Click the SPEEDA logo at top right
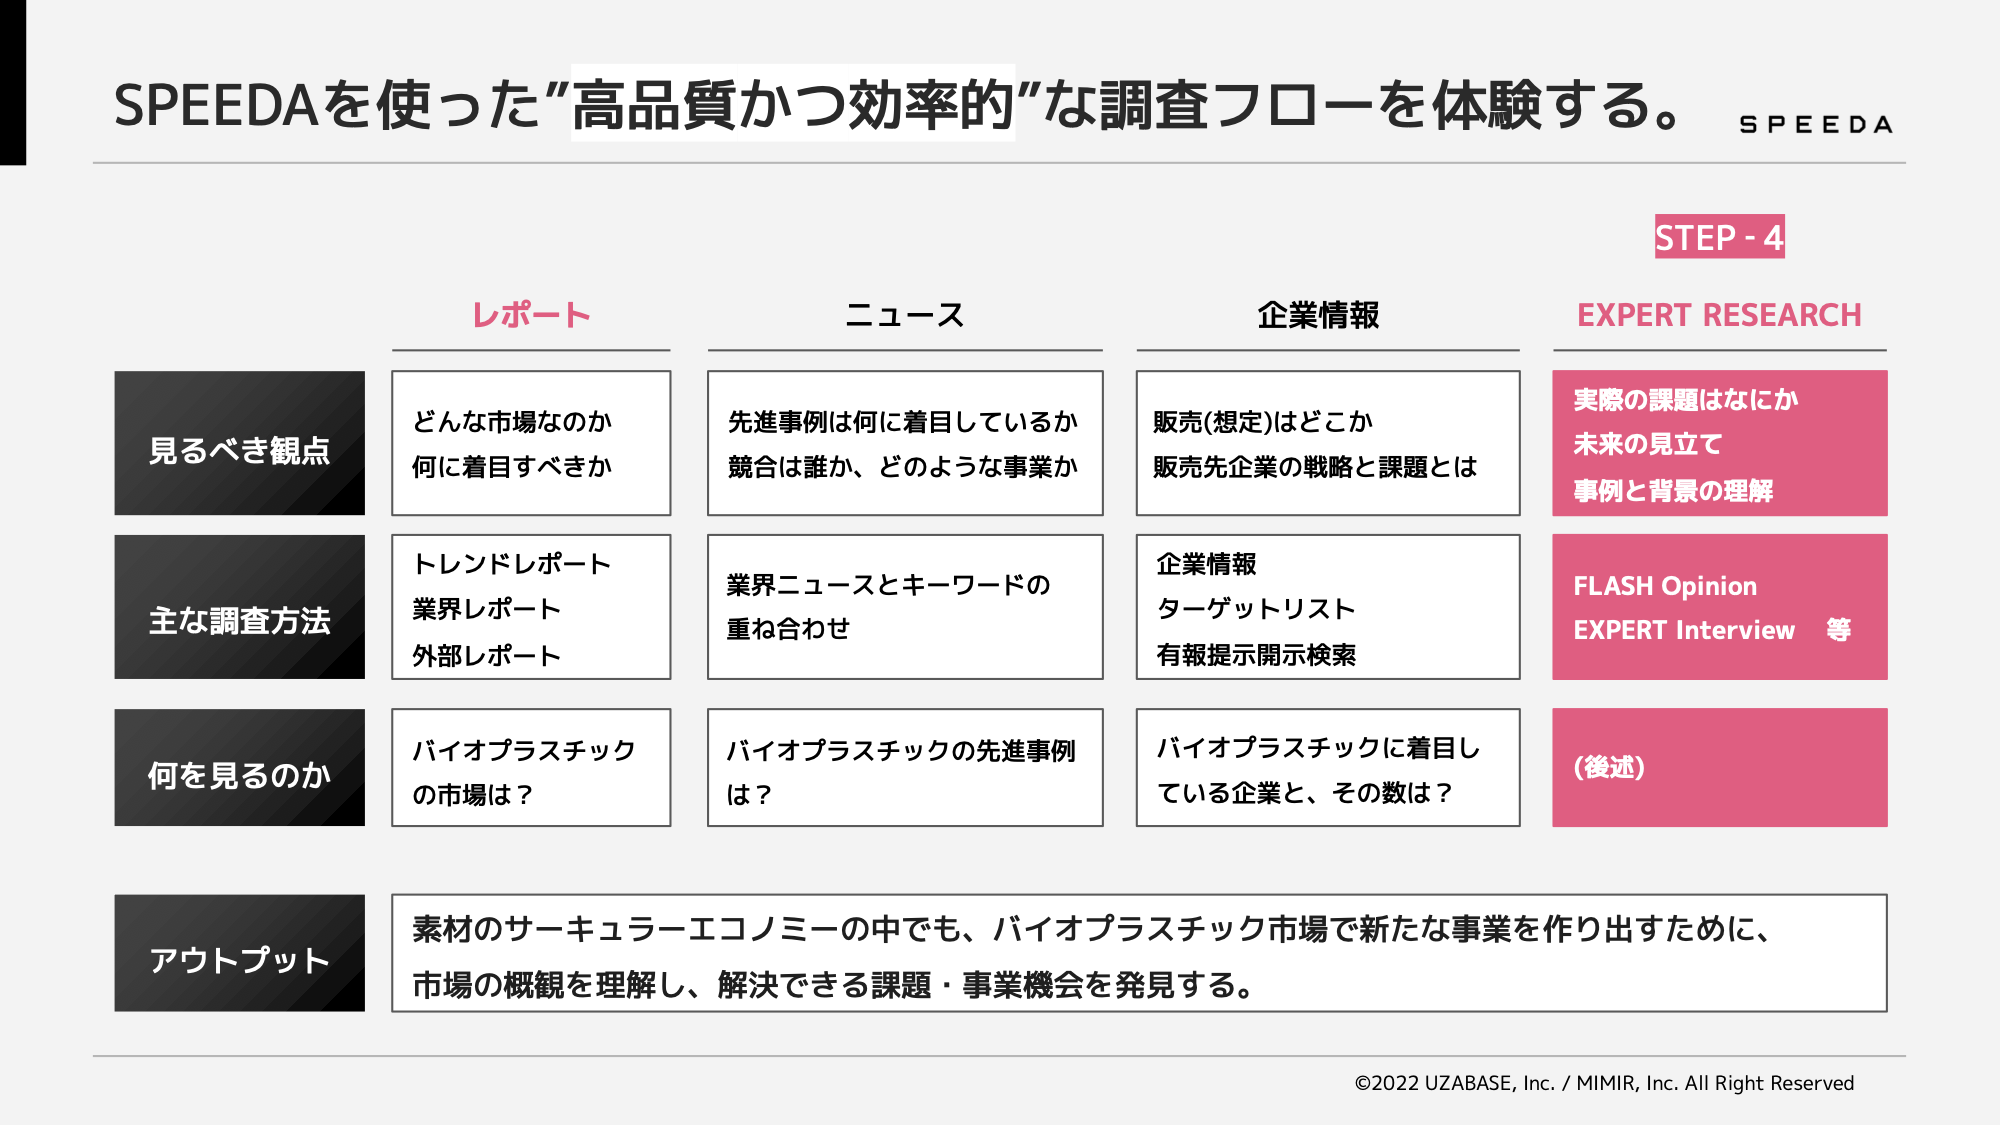This screenshot has height=1125, width=2000. point(1816,125)
